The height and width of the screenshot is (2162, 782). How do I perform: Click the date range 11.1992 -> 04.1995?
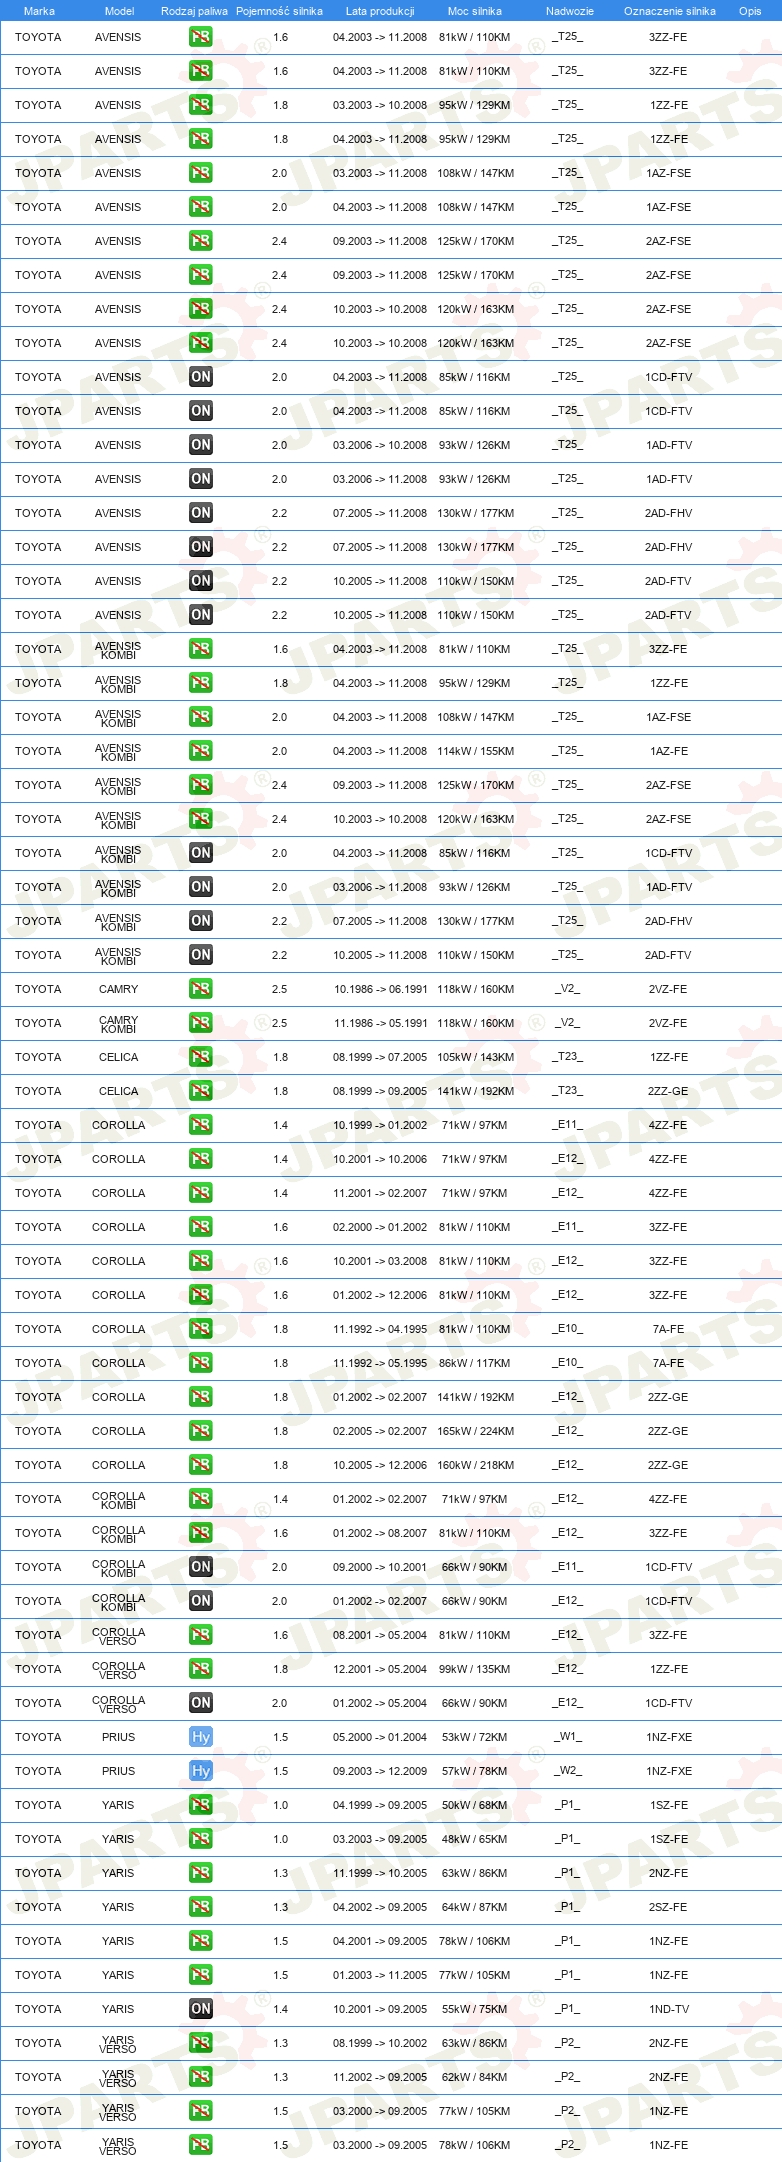tap(380, 1329)
